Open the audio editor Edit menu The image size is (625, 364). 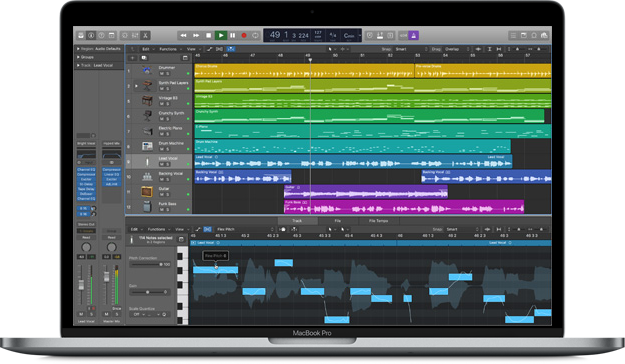click(136, 229)
